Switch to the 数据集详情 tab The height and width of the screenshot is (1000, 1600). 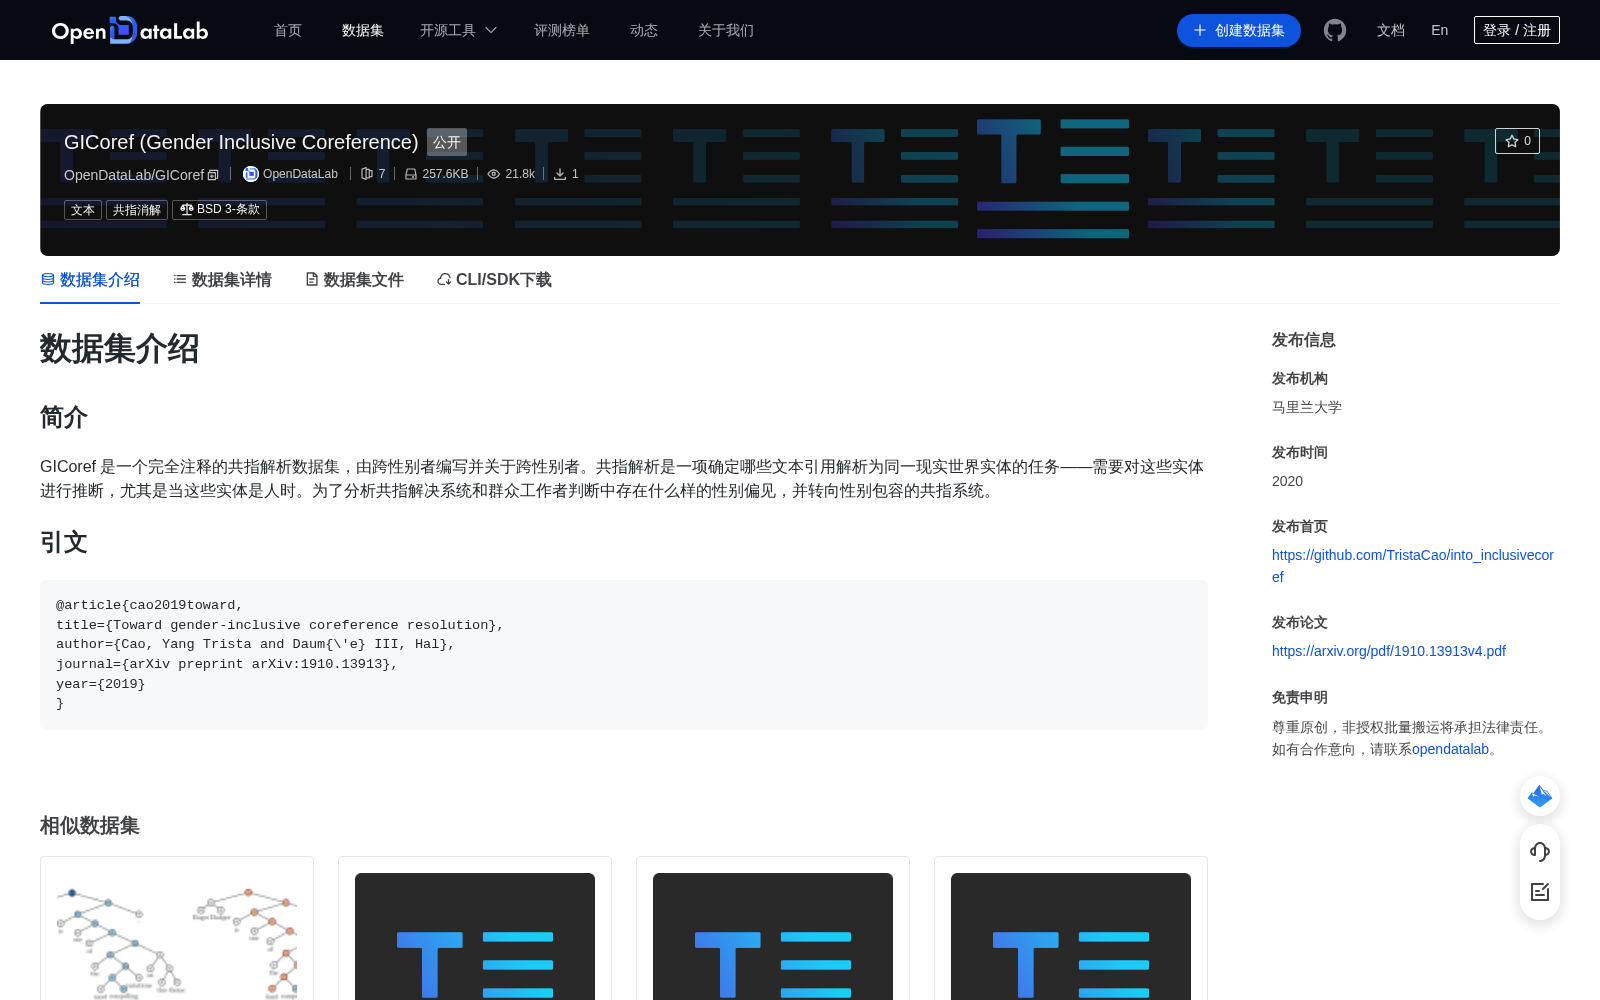[222, 280]
